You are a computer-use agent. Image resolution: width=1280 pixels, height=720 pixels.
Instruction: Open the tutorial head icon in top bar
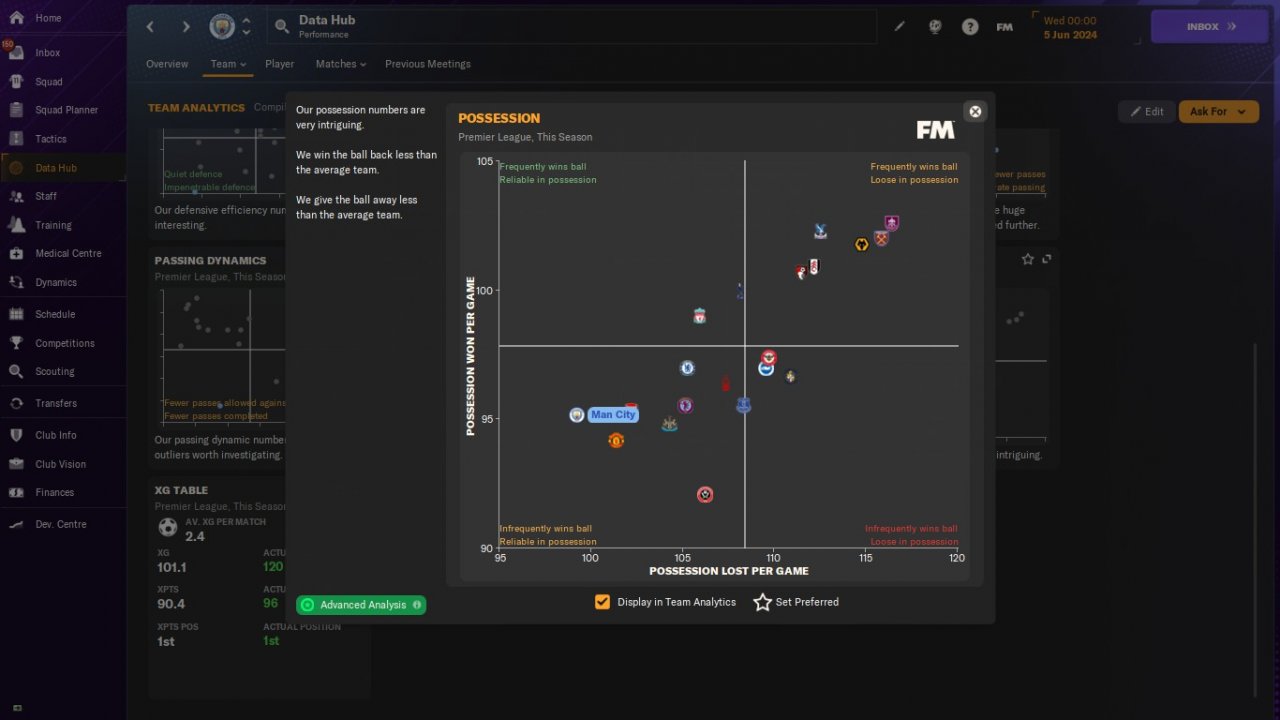[x=935, y=27]
